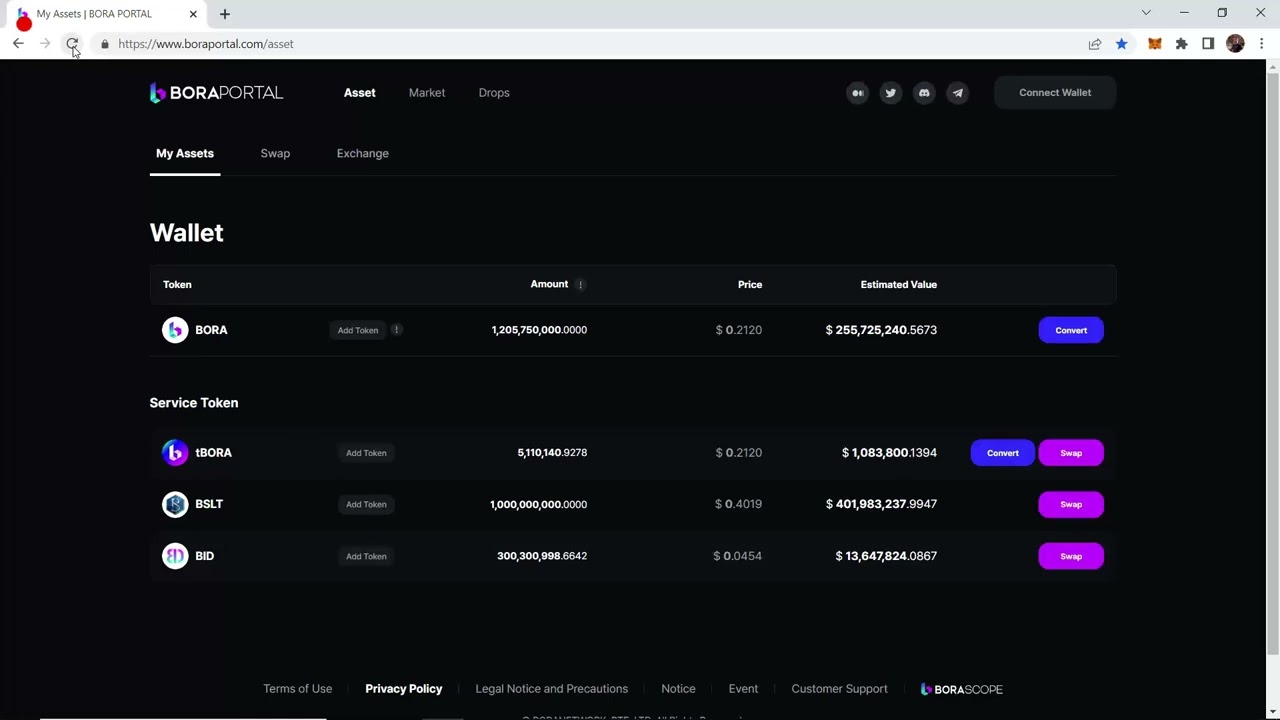This screenshot has width=1280, height=720.
Task: Click Add Token for BORA
Action: point(358,330)
